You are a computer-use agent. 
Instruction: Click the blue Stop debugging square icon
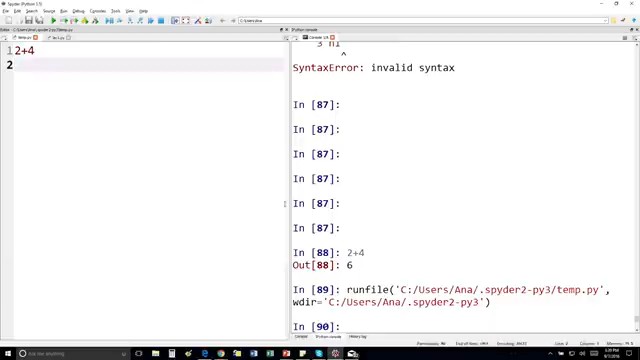tap(161, 20)
